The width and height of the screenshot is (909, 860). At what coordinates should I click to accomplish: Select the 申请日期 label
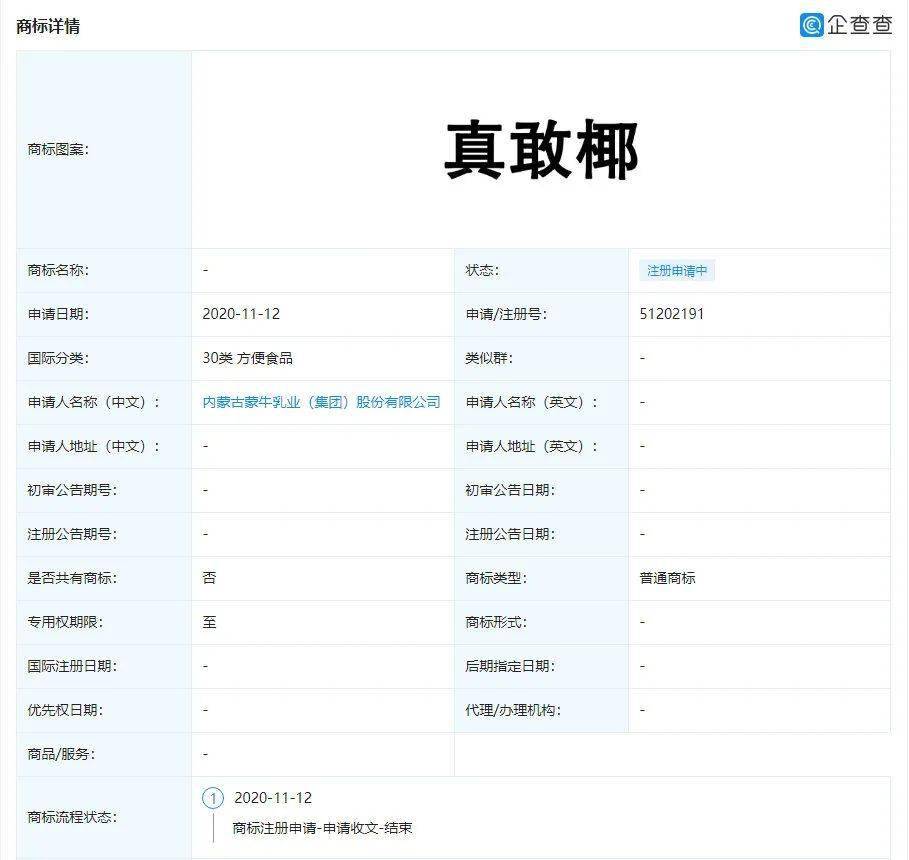point(58,314)
